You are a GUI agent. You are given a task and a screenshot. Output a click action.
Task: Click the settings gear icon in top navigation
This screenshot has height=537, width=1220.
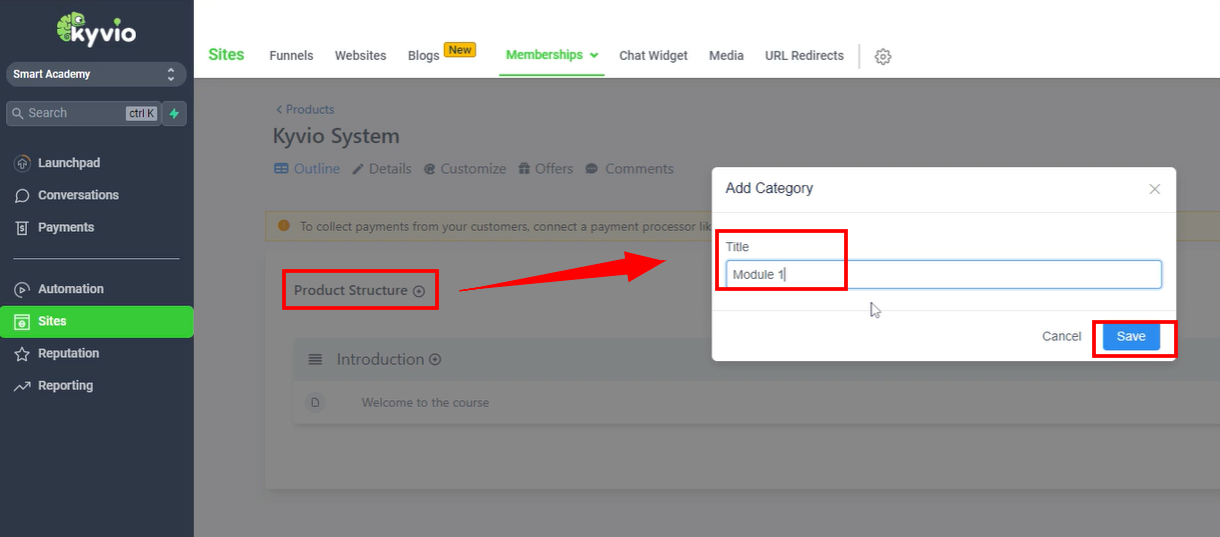point(882,57)
